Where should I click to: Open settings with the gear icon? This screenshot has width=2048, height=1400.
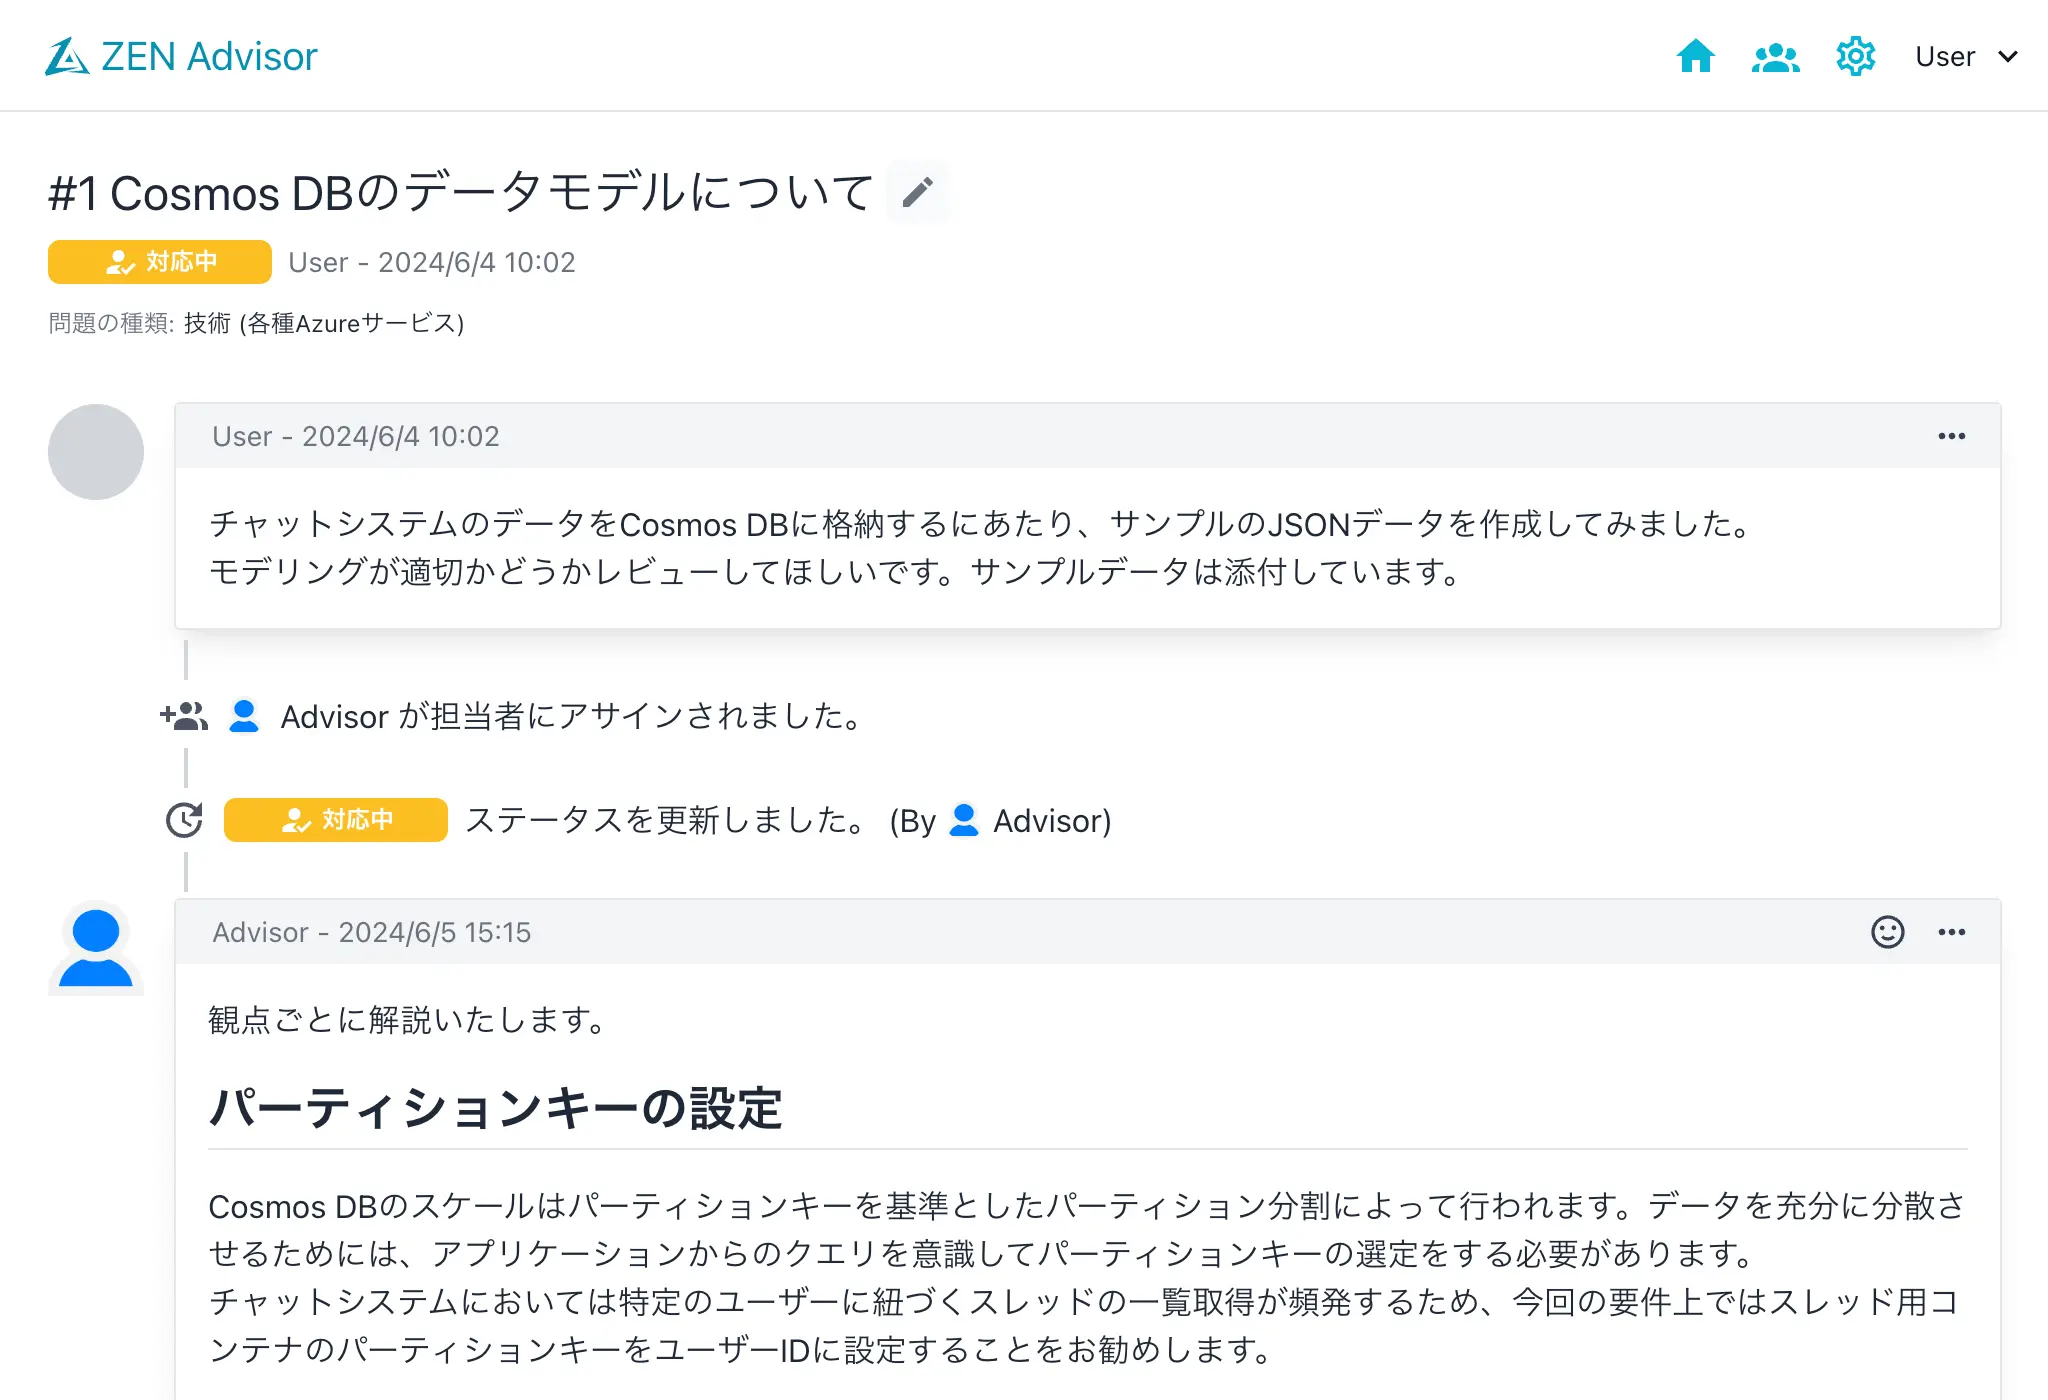[x=1855, y=57]
